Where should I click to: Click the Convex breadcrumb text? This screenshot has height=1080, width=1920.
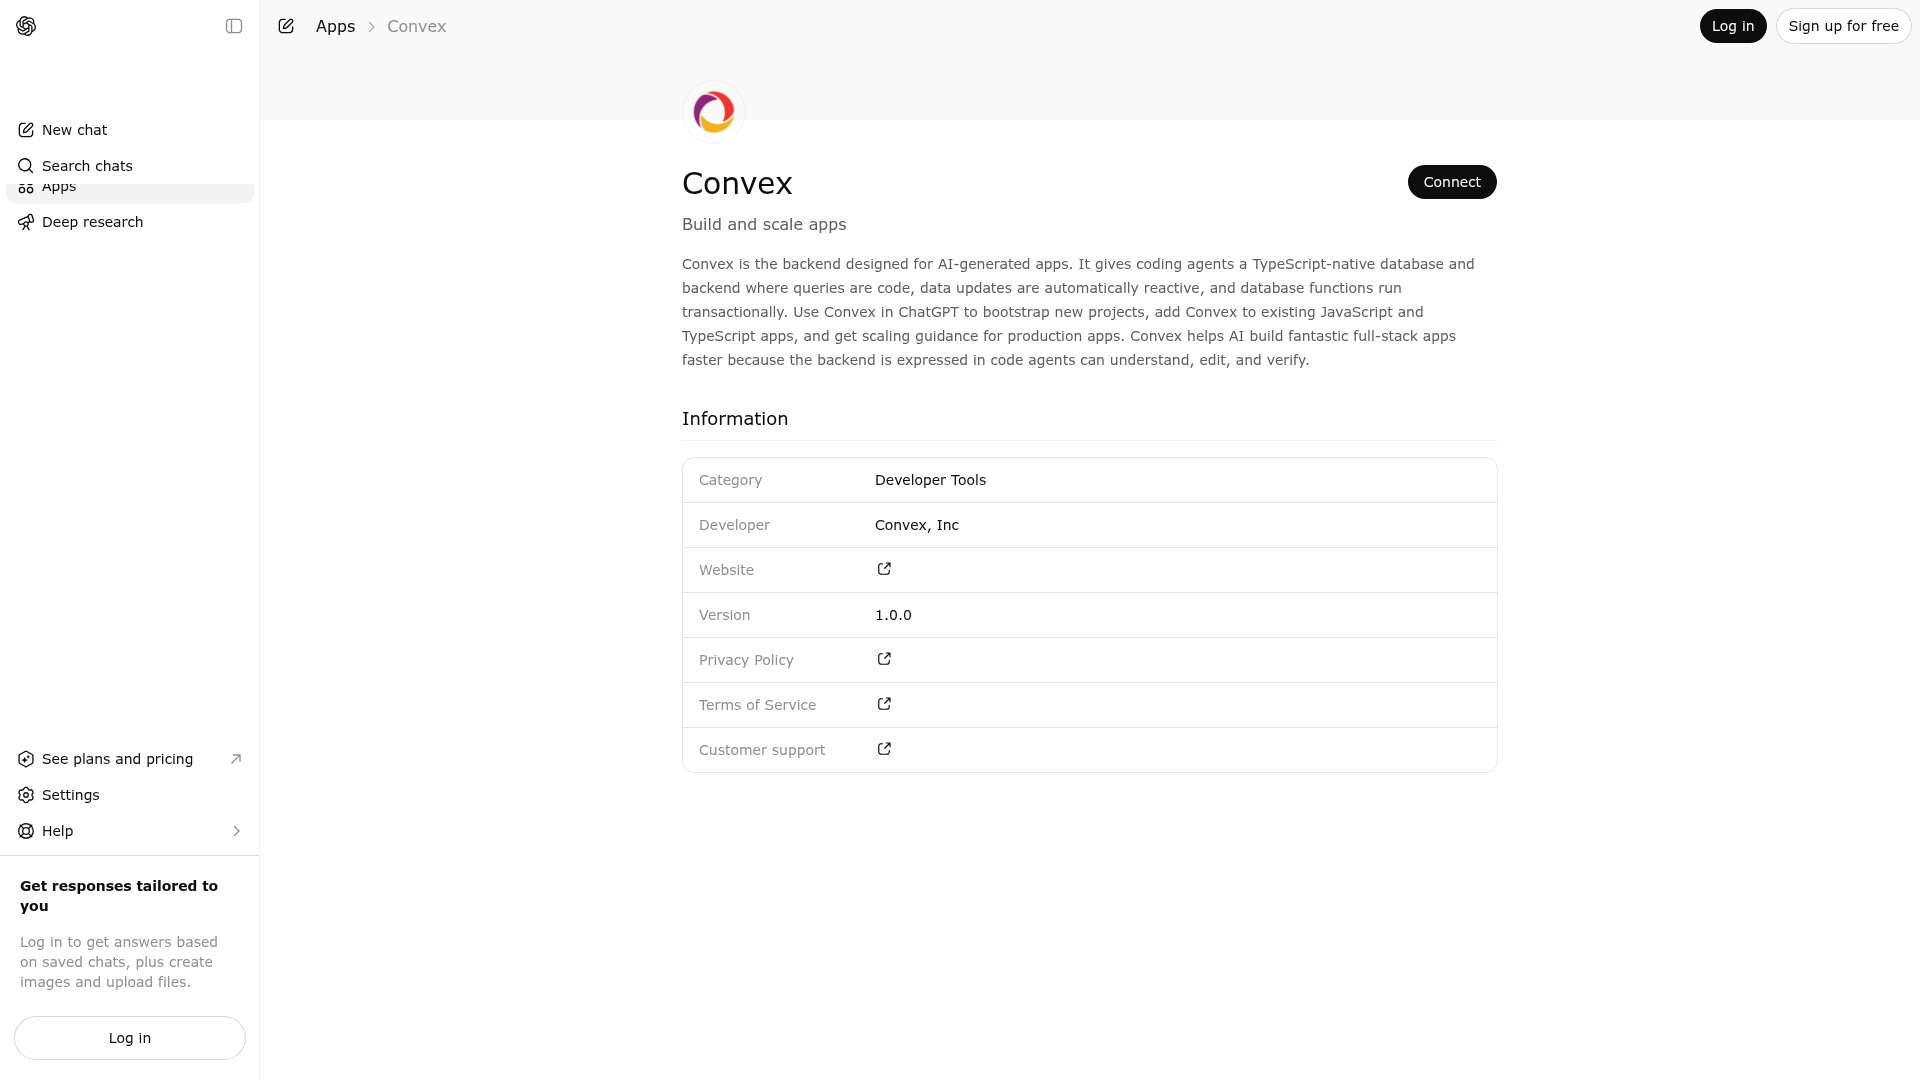(x=416, y=27)
